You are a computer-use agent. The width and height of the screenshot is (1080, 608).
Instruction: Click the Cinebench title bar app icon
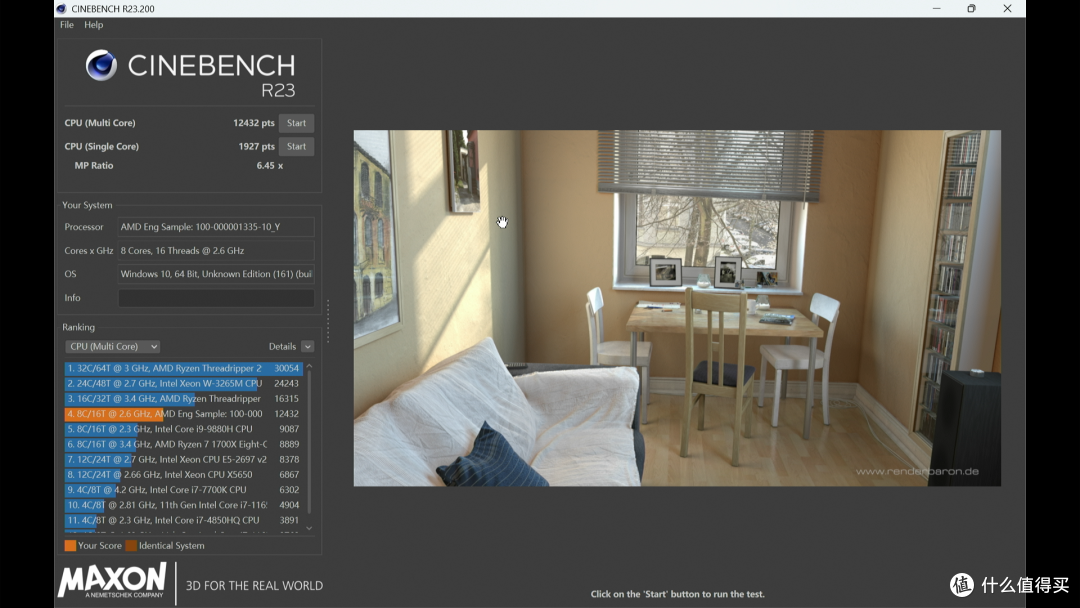pyautogui.click(x=61, y=9)
